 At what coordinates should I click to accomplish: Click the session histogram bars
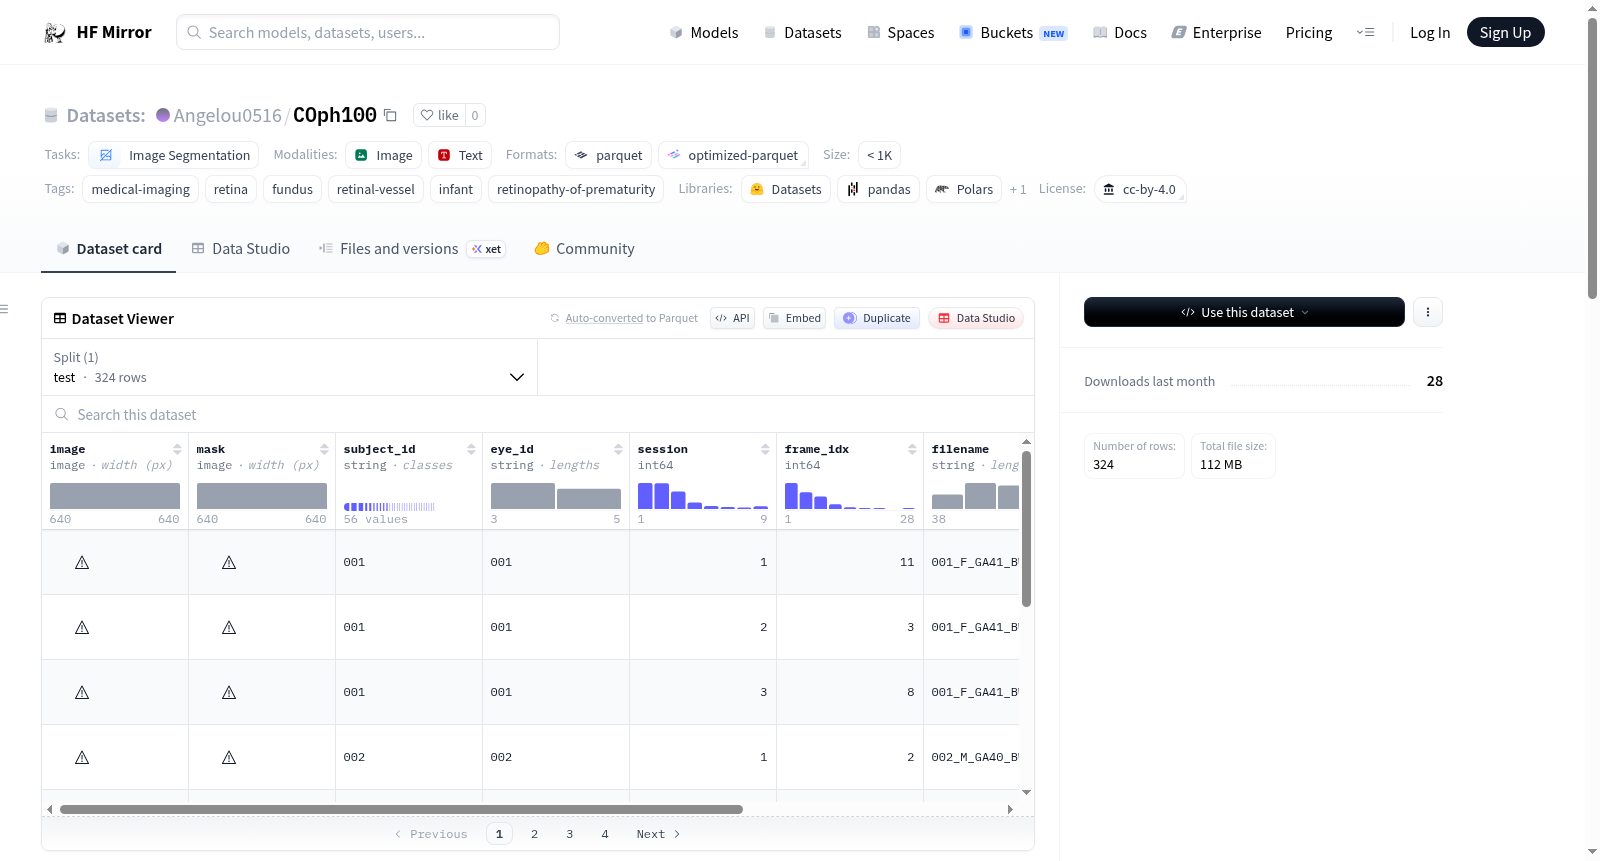point(703,495)
